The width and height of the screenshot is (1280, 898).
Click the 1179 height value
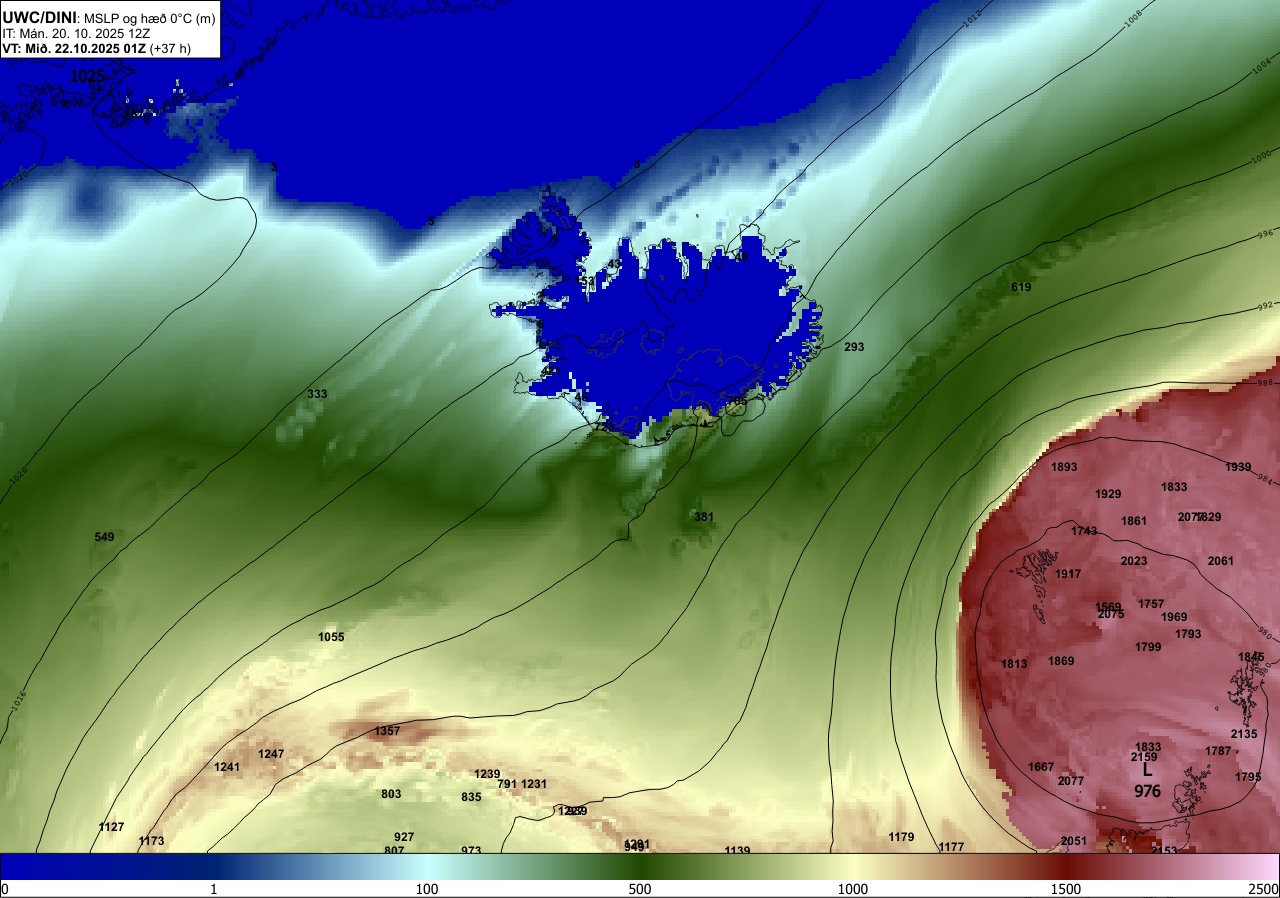point(901,837)
